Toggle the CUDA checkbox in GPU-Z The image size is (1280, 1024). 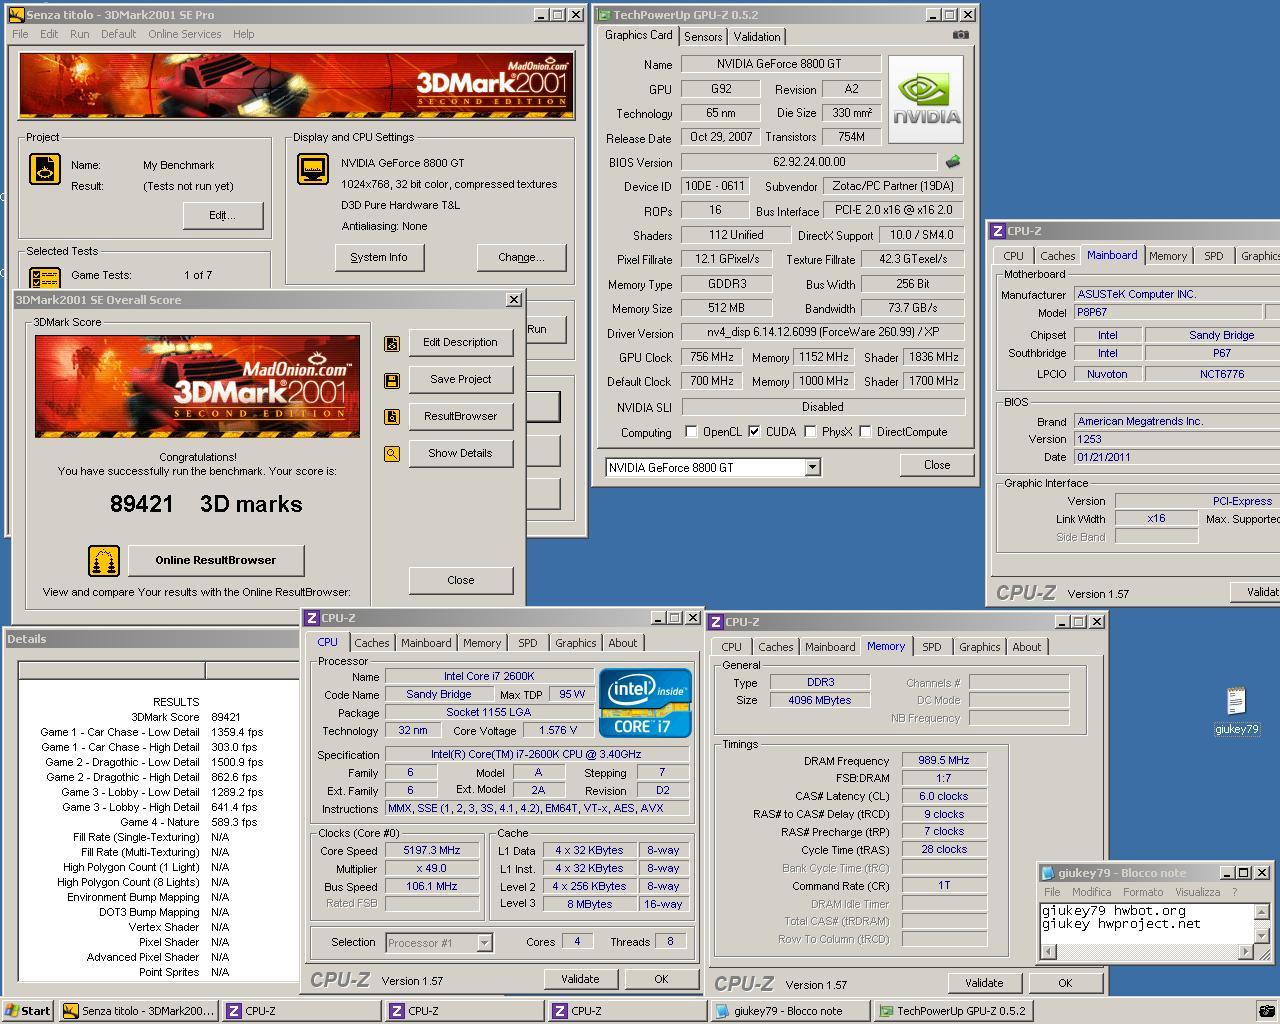[x=754, y=432]
